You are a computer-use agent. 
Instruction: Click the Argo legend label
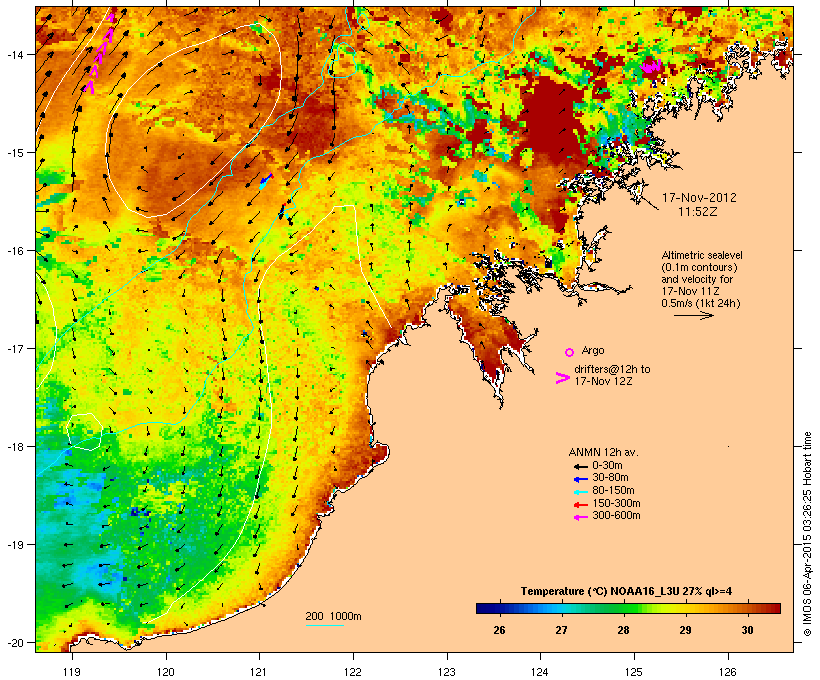(x=593, y=350)
